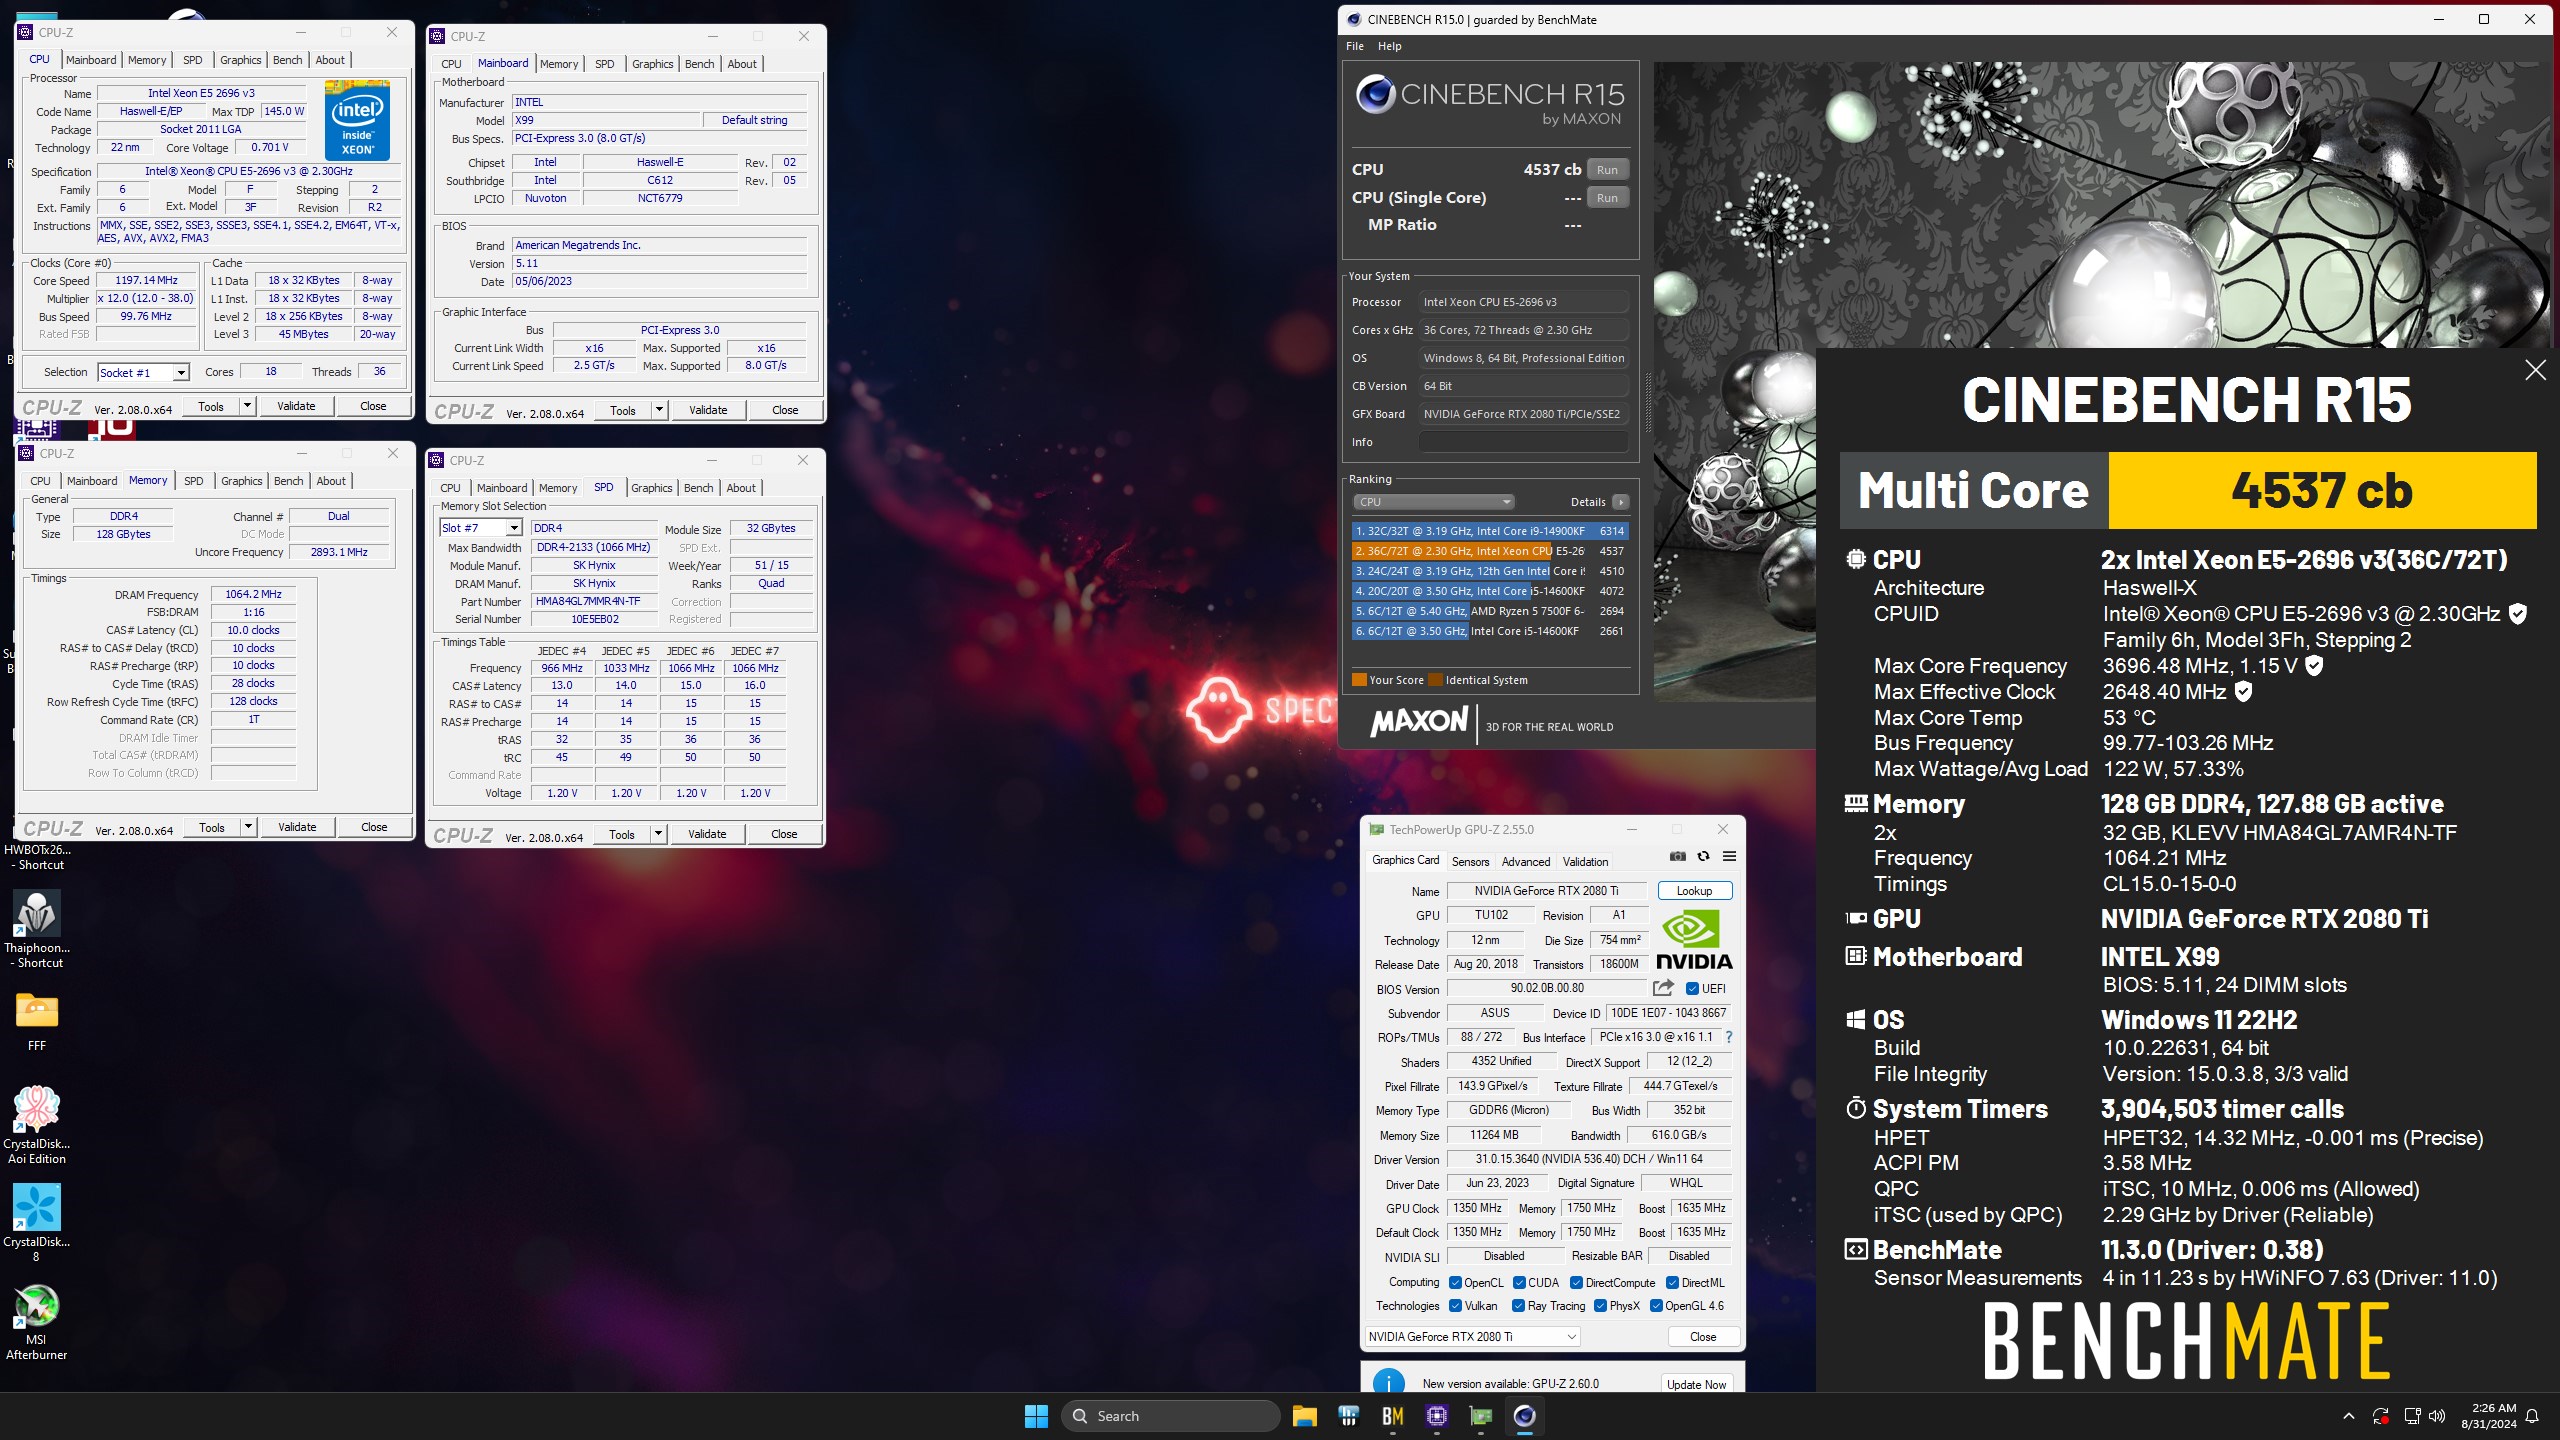This screenshot has width=2560, height=1440.
Task: Open the GPU-Z hamburger menu
Action: 1729,856
